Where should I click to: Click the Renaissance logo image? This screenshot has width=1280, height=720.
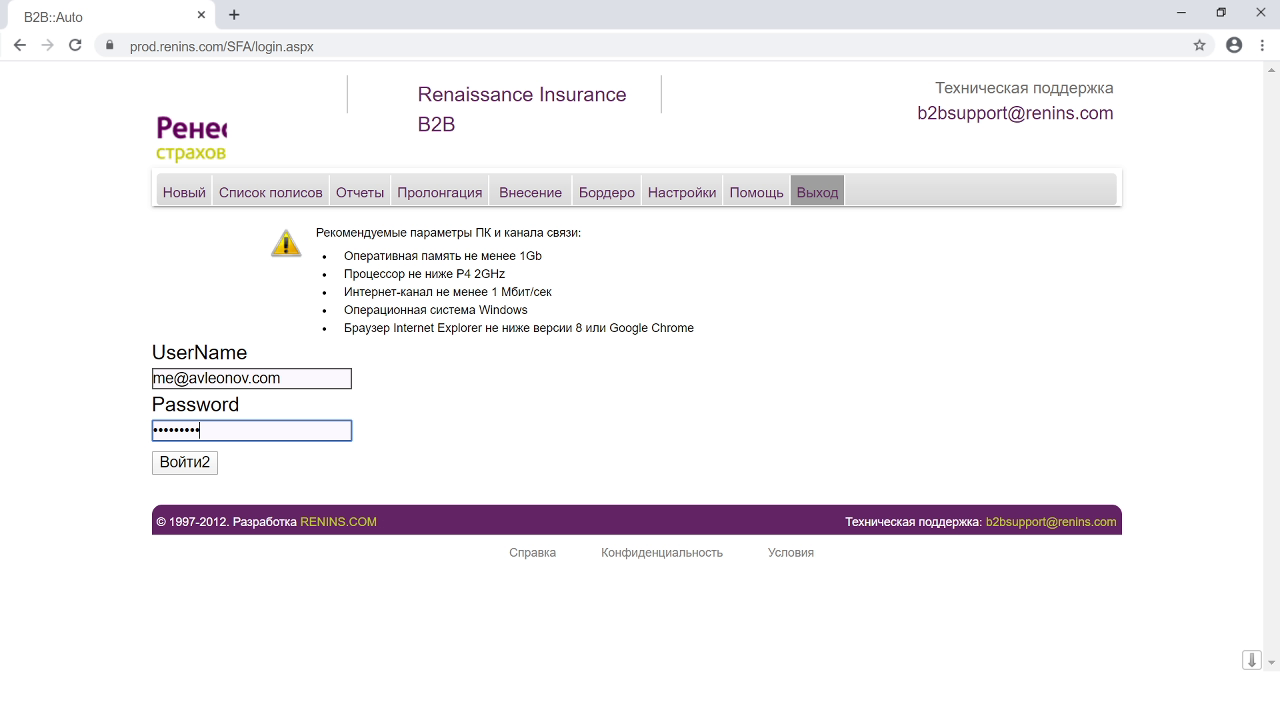click(x=191, y=138)
